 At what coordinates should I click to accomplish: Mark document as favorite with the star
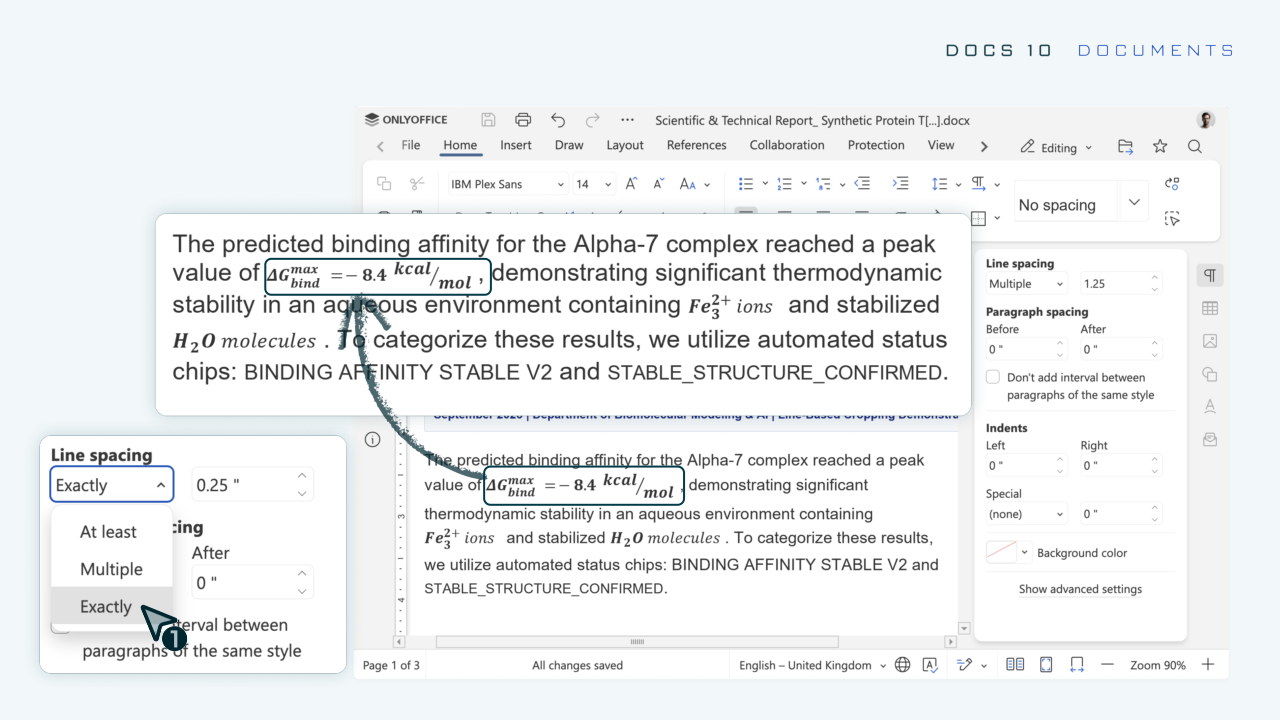coord(1160,147)
